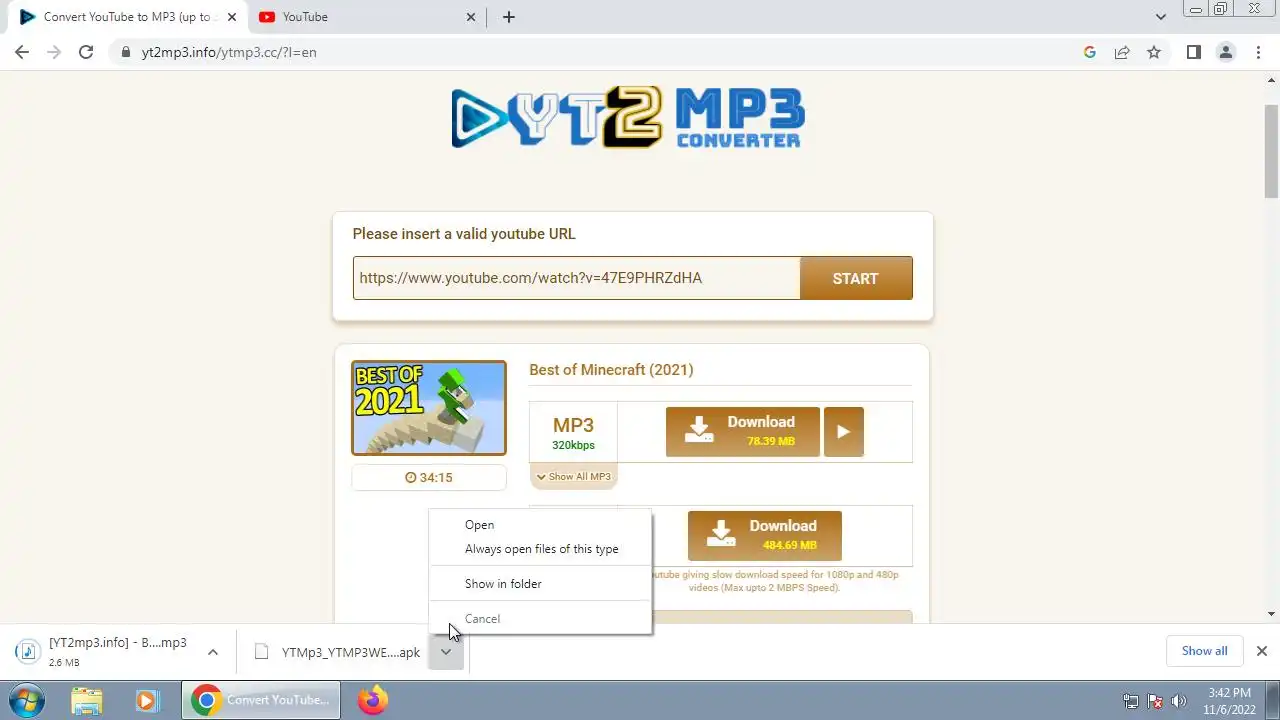Click the scrollbar up arrow
This screenshot has height=720, width=1280.
[x=1271, y=79]
